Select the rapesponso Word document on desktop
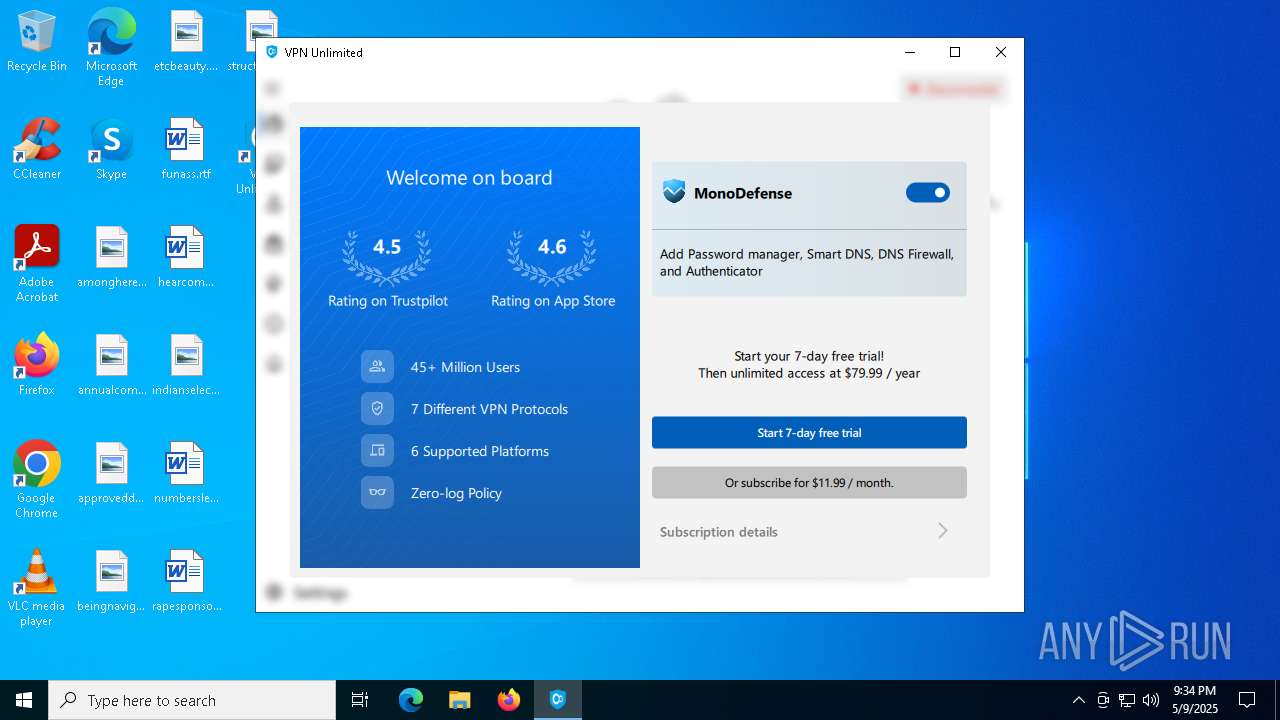 (x=186, y=582)
